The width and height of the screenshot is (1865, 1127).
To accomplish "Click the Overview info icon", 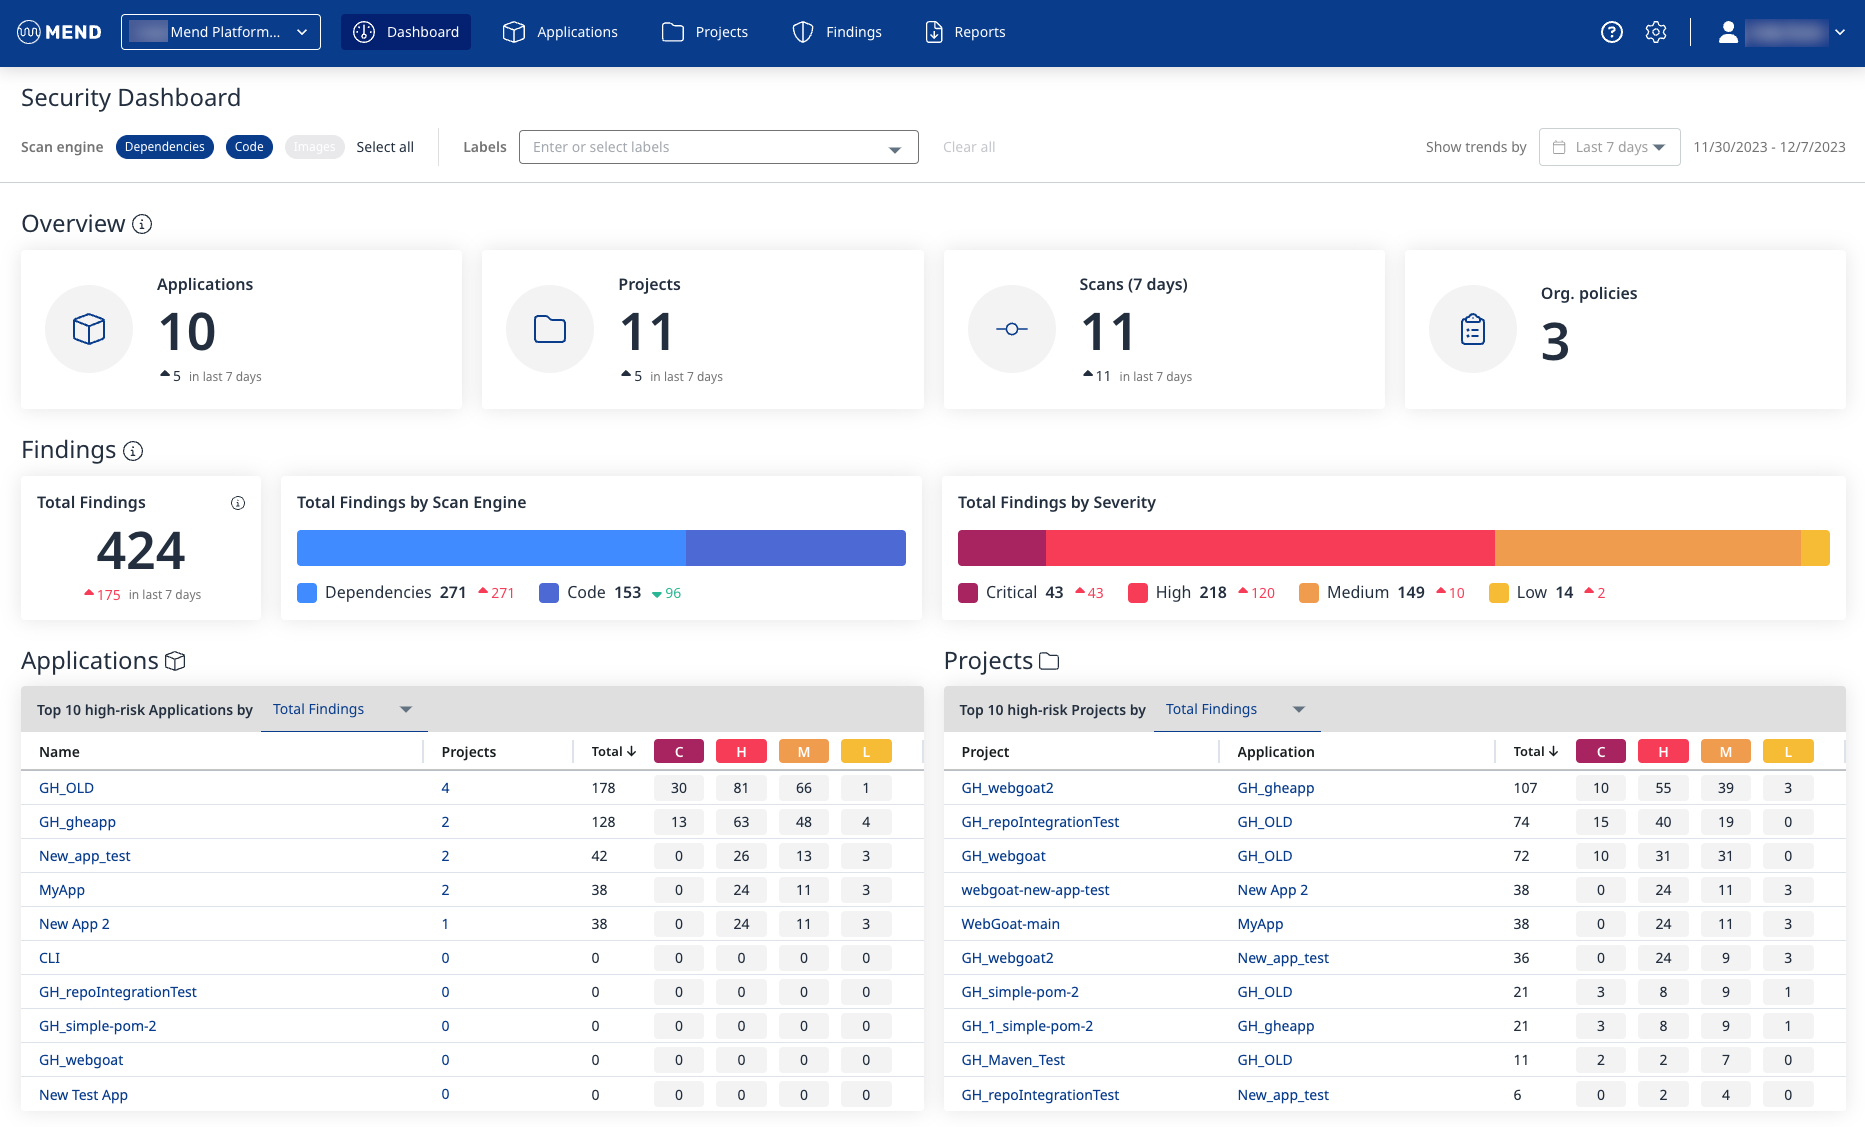I will point(142,224).
